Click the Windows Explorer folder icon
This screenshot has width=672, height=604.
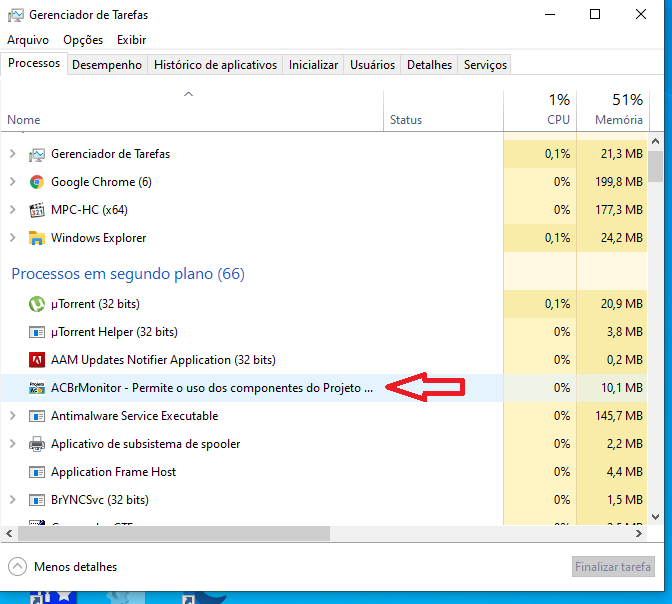37,238
